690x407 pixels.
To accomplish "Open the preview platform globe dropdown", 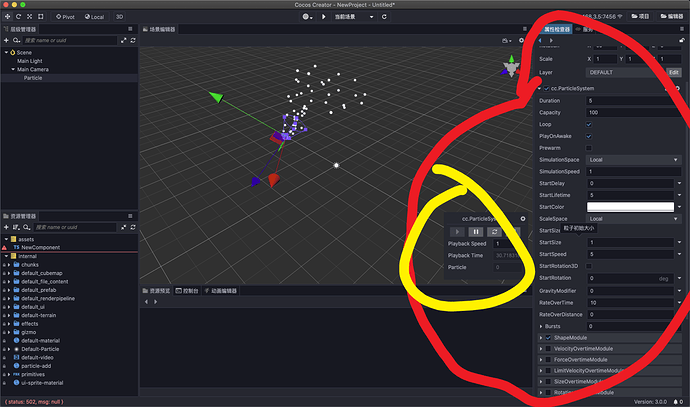I will (307, 17).
